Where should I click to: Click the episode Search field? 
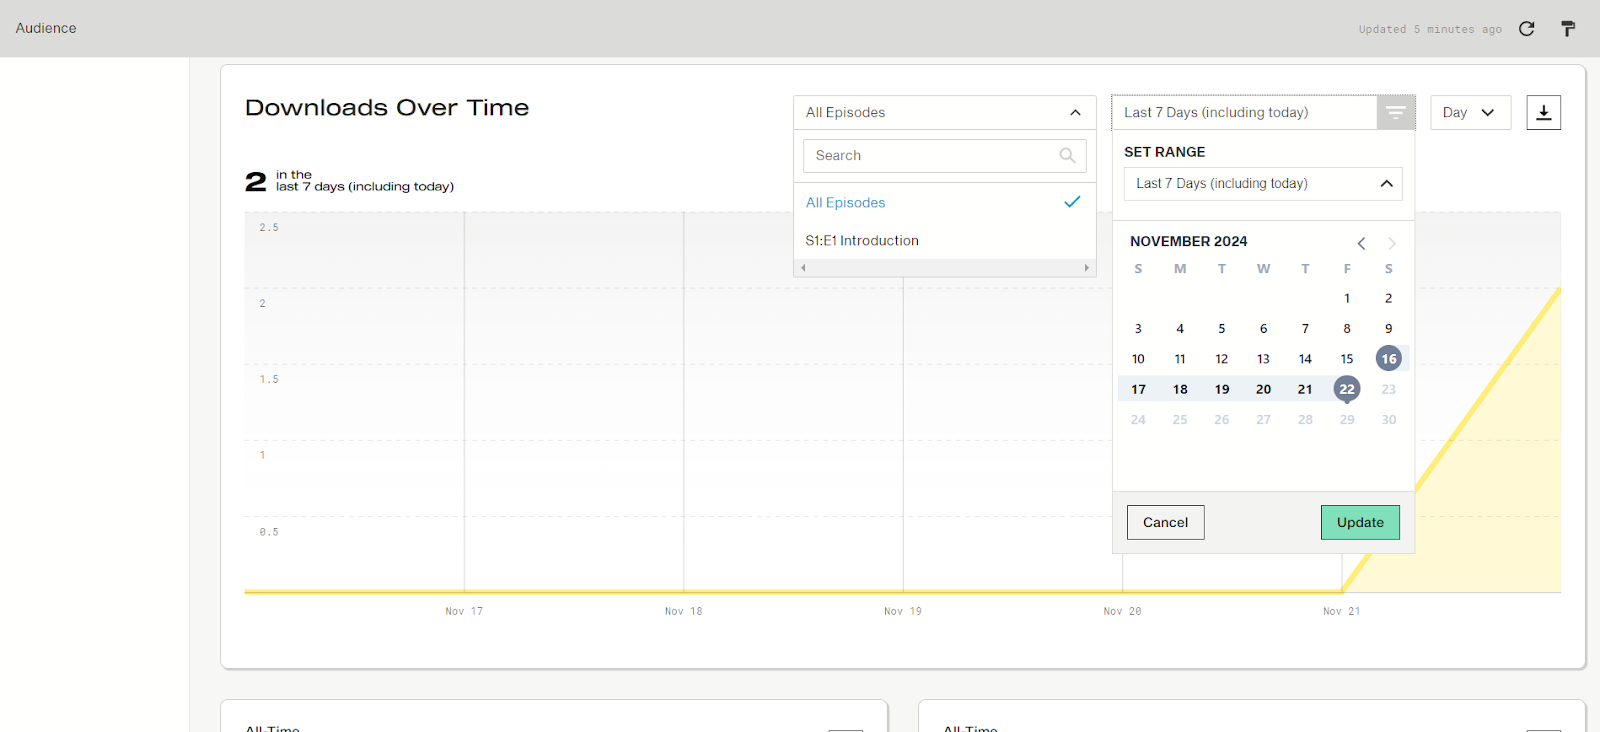point(945,156)
